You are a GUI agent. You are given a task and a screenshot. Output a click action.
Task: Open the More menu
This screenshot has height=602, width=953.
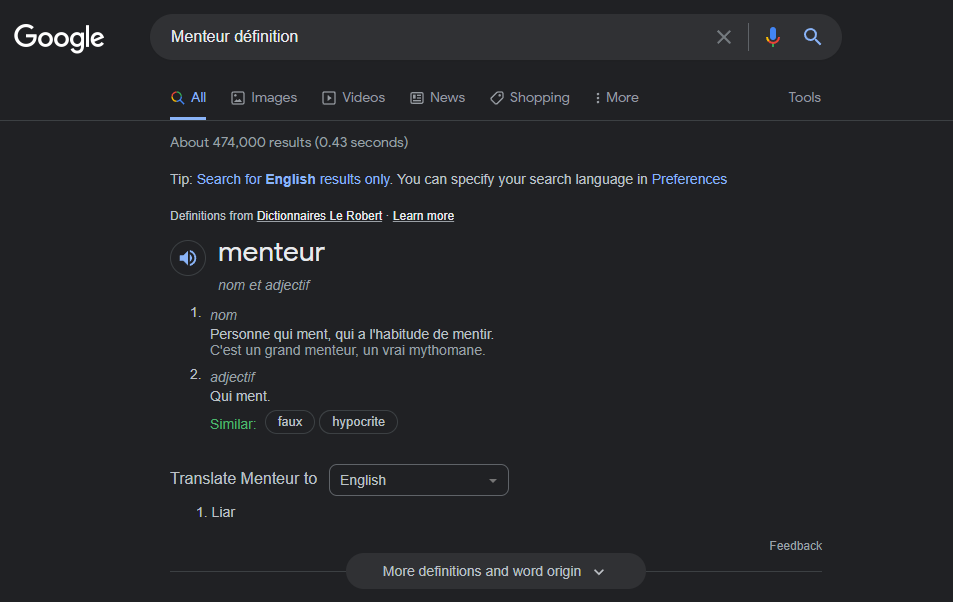coord(616,97)
